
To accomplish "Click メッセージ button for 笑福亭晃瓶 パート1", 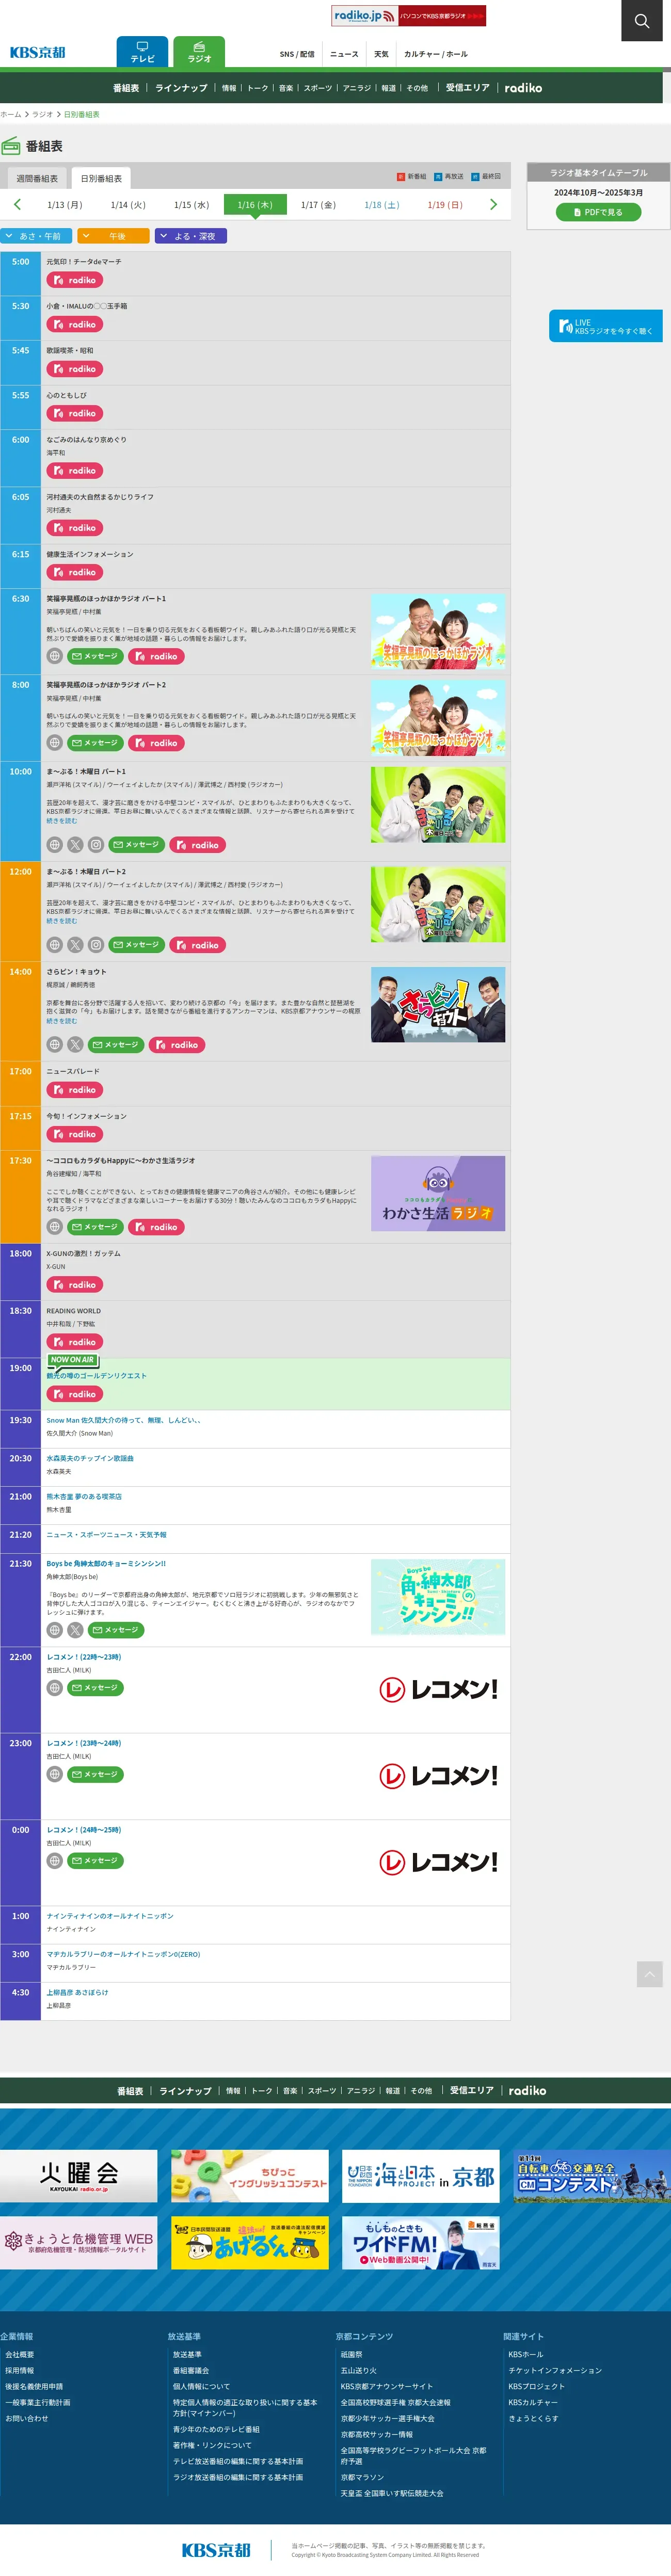I will click(x=95, y=656).
